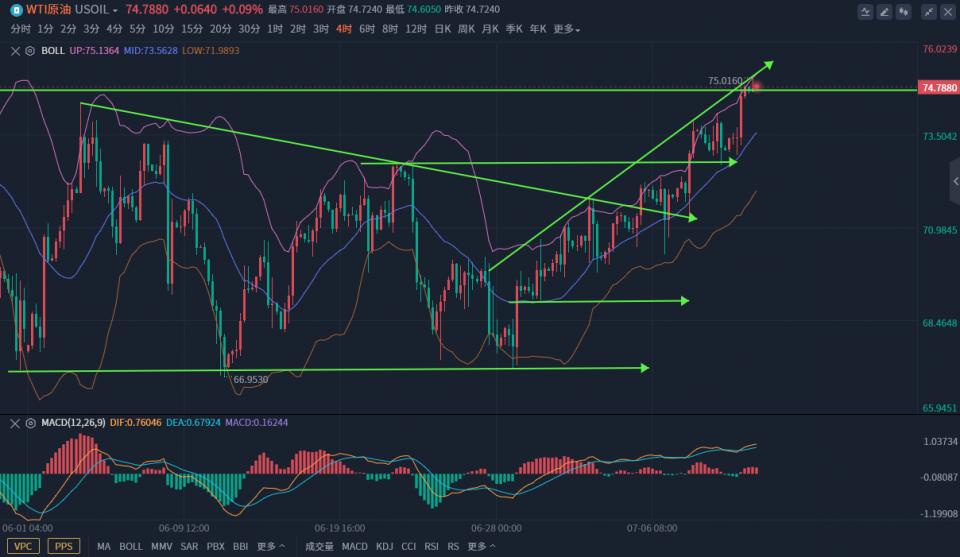Click the 66.9530 low price label
Image resolution: width=960 pixels, height=557 pixels.
coord(250,379)
